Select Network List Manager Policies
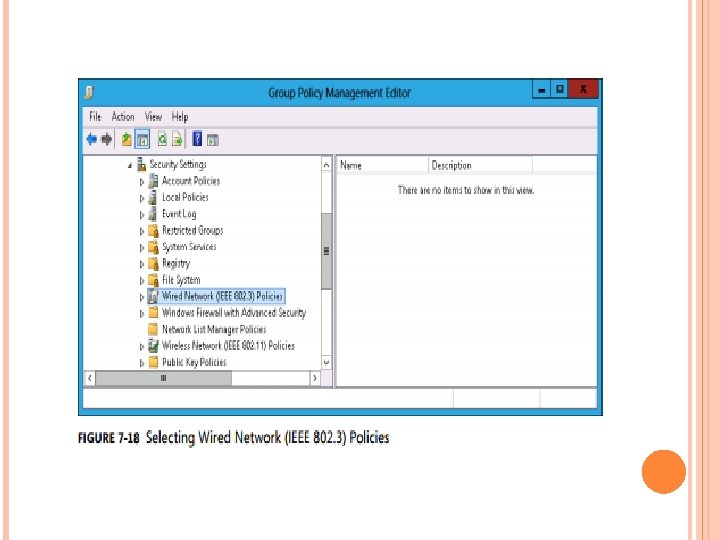The height and width of the screenshot is (540, 720). pos(214,329)
